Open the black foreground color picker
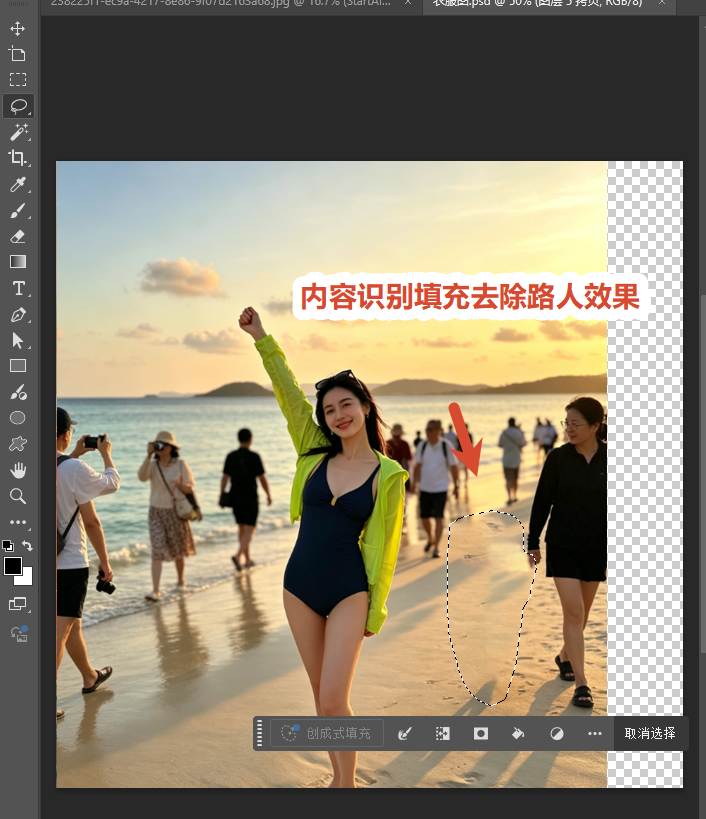The image size is (706, 819). click(x=13, y=566)
